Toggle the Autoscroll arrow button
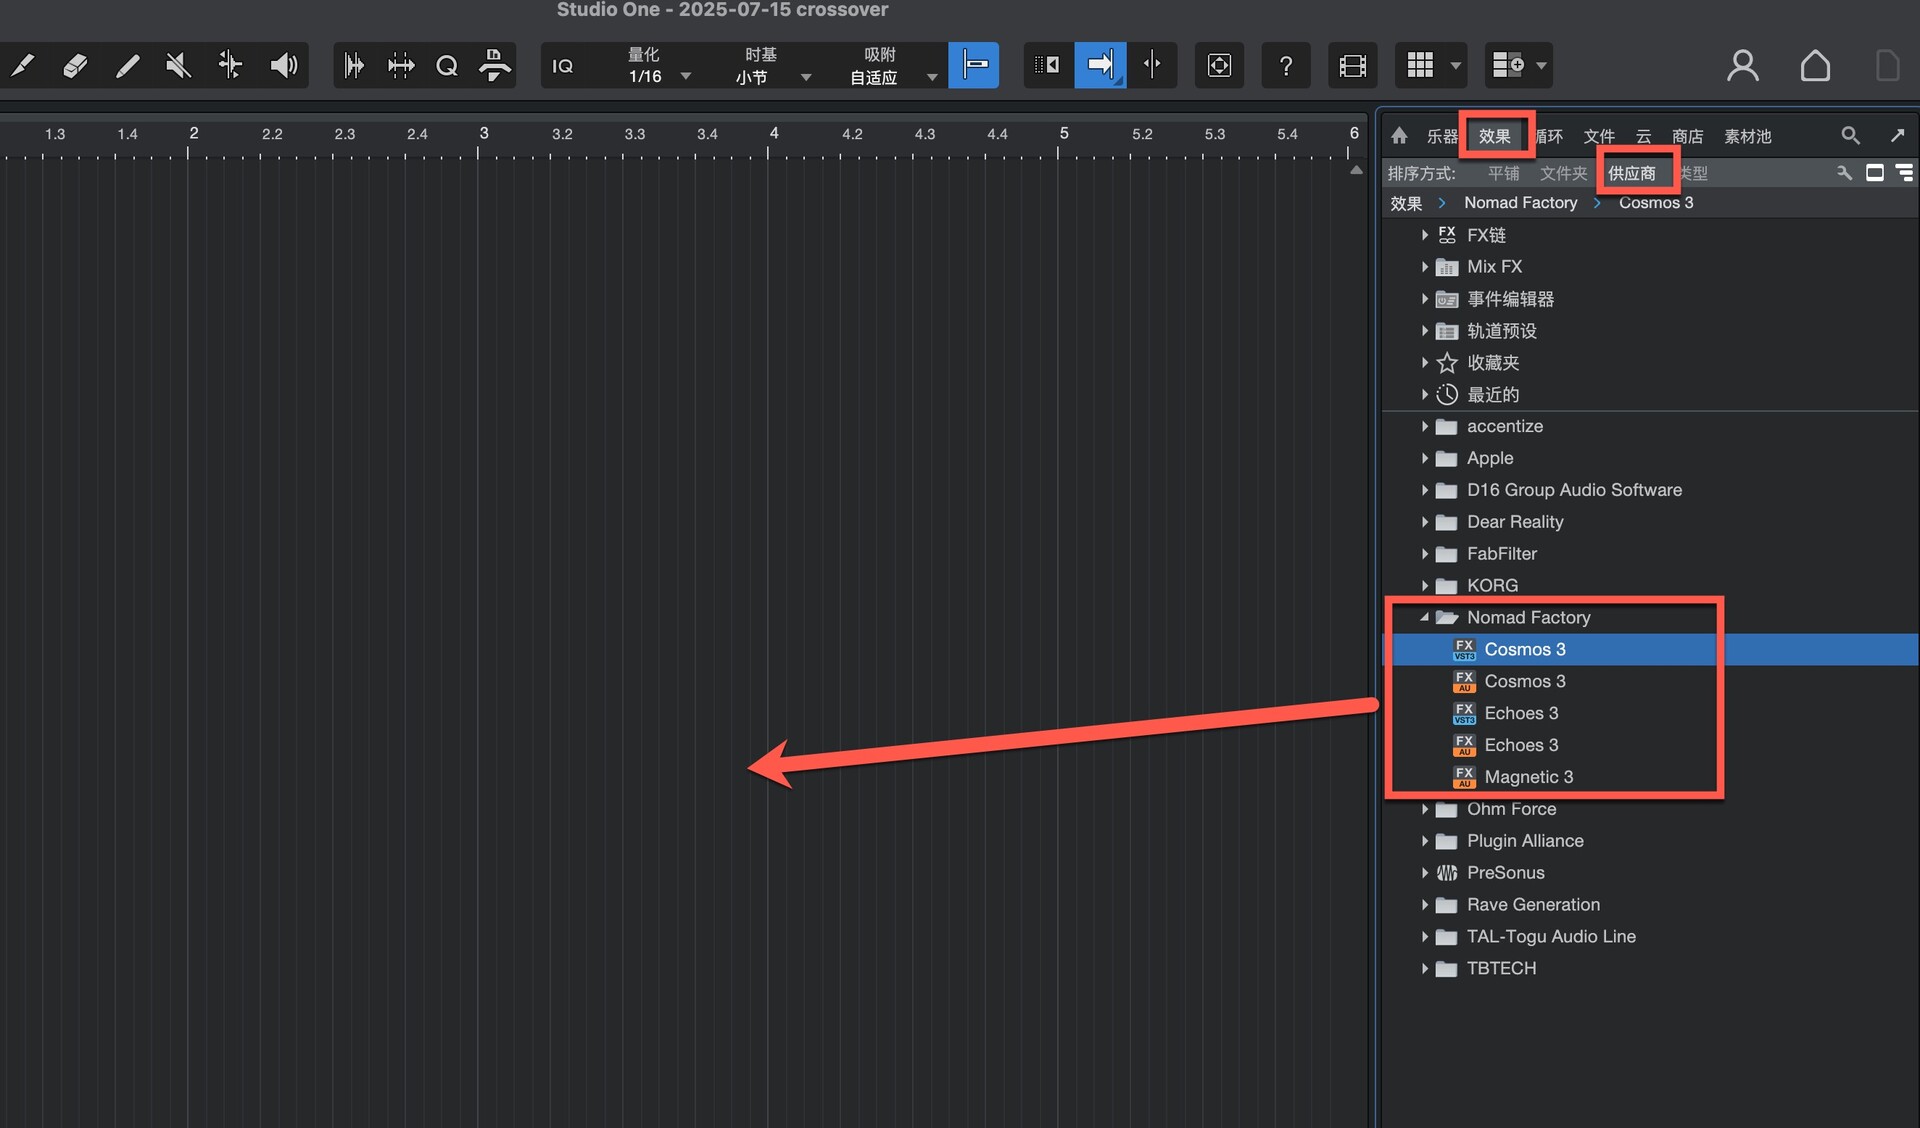This screenshot has height=1128, width=1920. click(1100, 66)
